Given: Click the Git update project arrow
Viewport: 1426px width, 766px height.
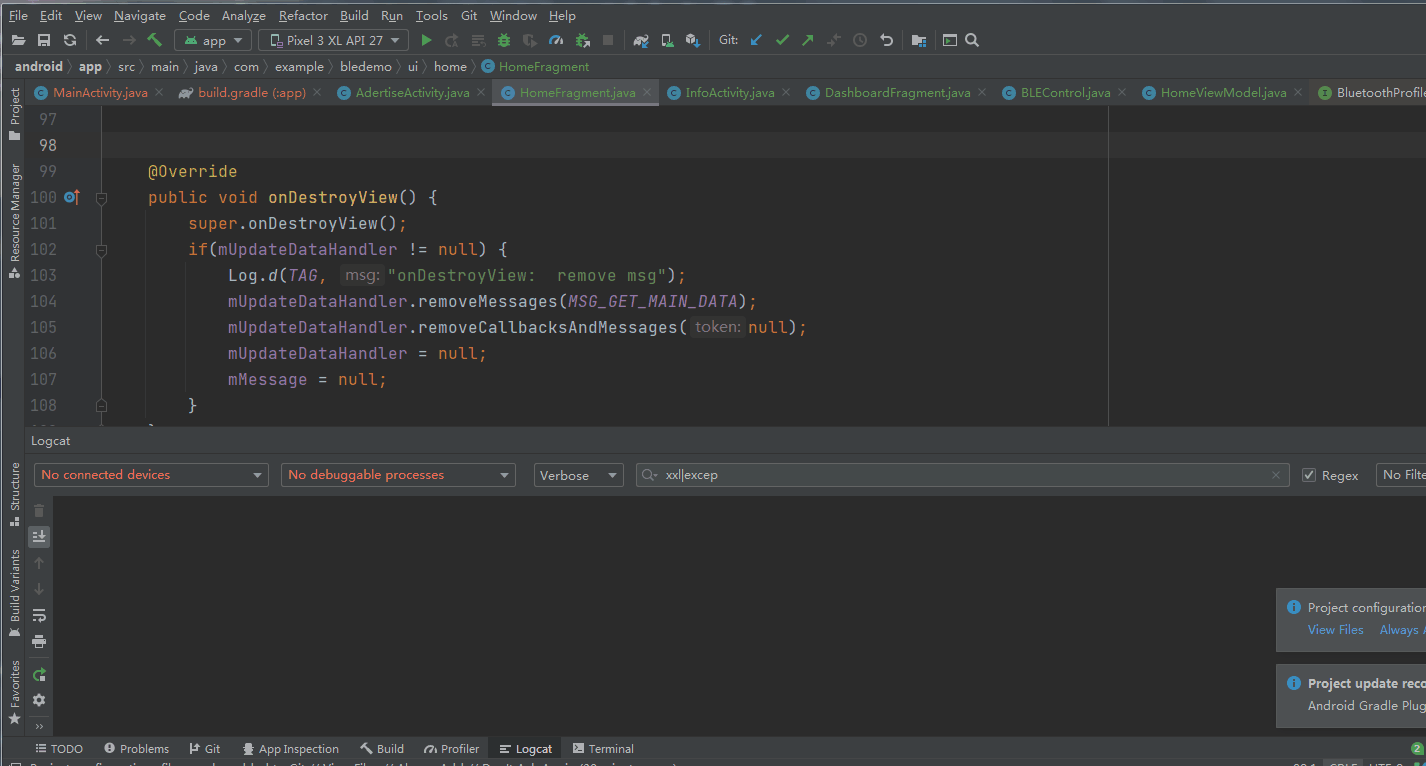Looking at the screenshot, I should (756, 40).
